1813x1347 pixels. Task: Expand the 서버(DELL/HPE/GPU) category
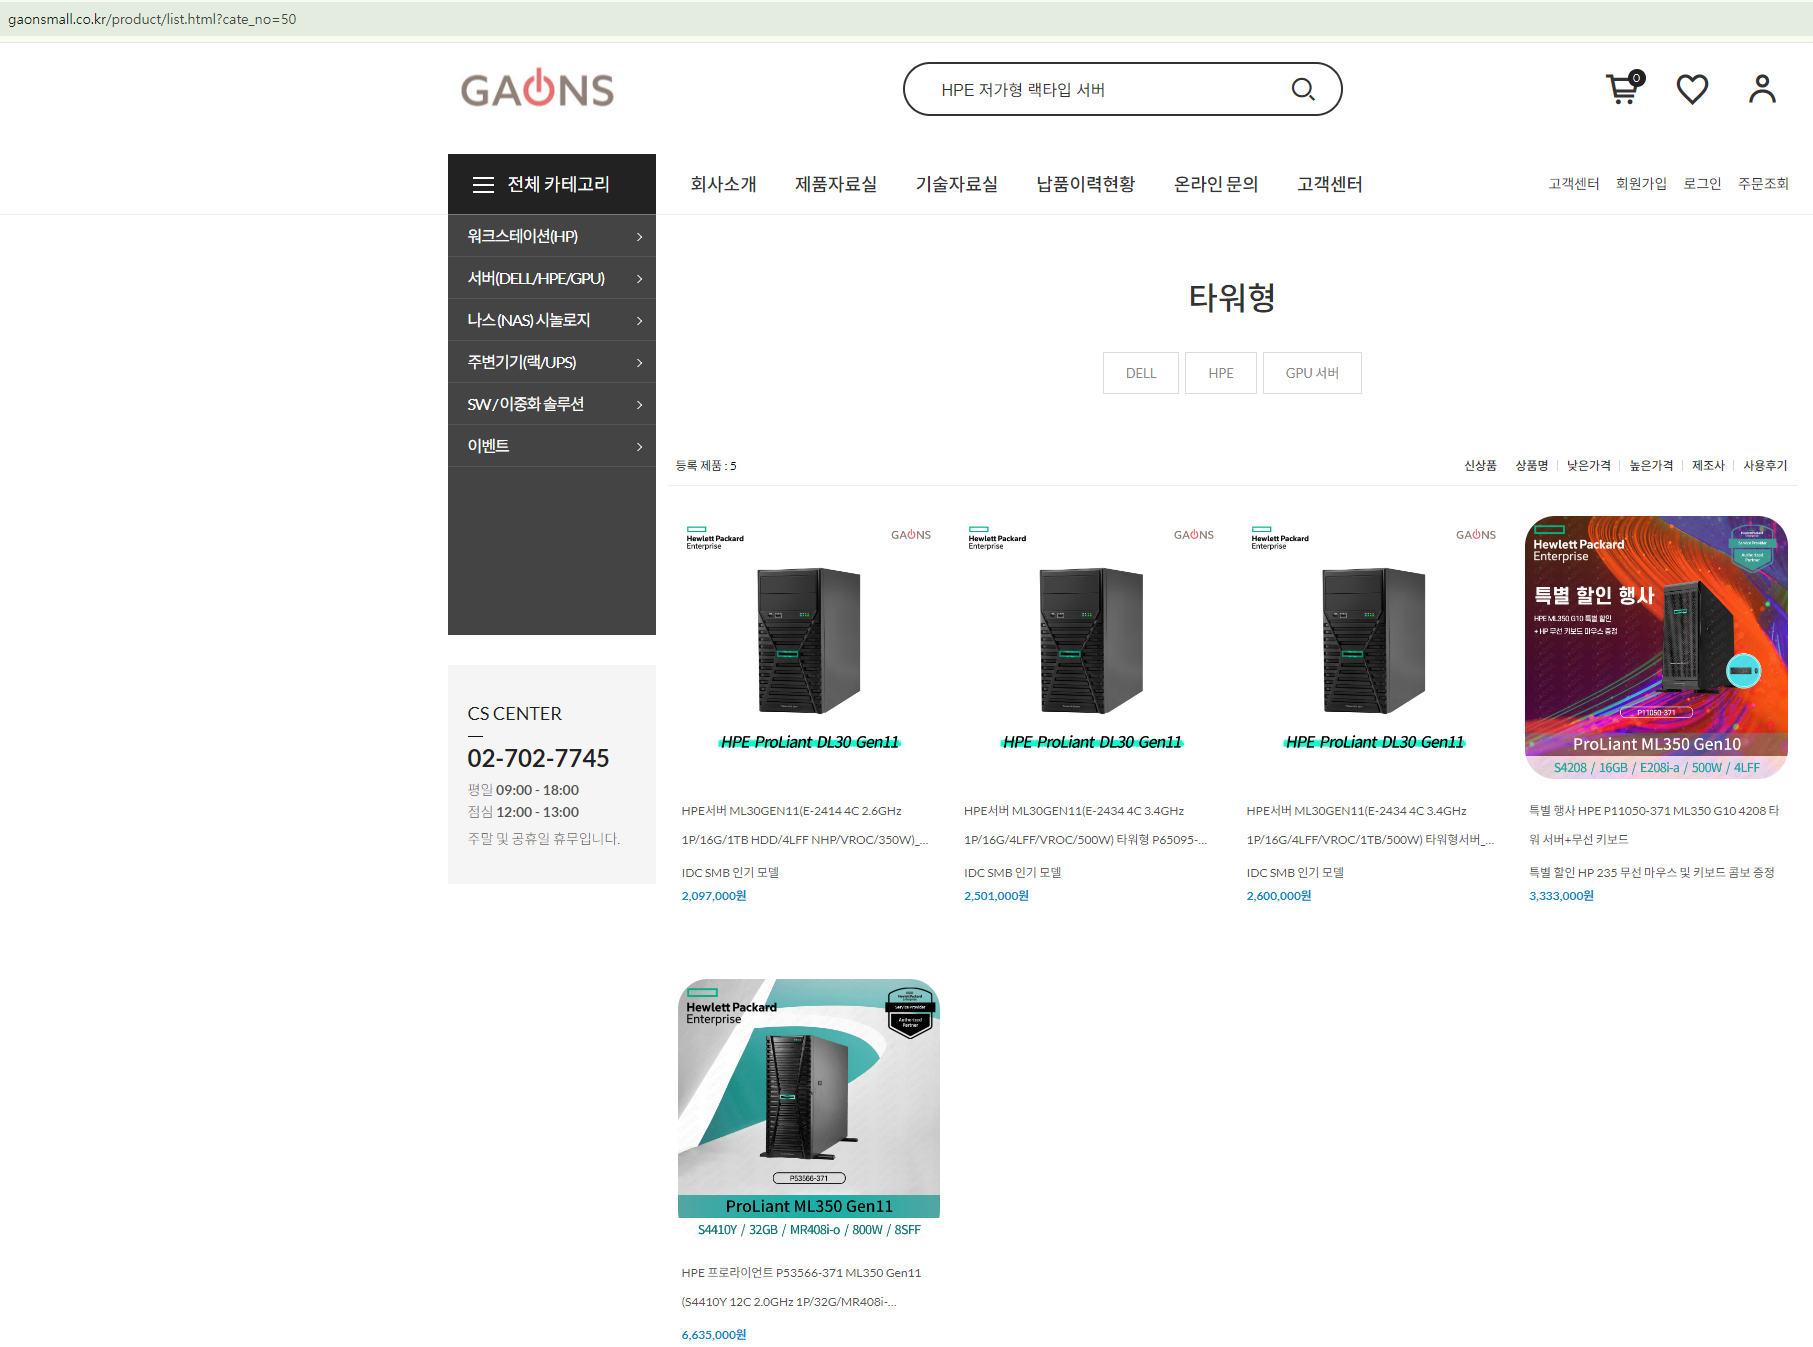pyautogui.click(x=552, y=278)
